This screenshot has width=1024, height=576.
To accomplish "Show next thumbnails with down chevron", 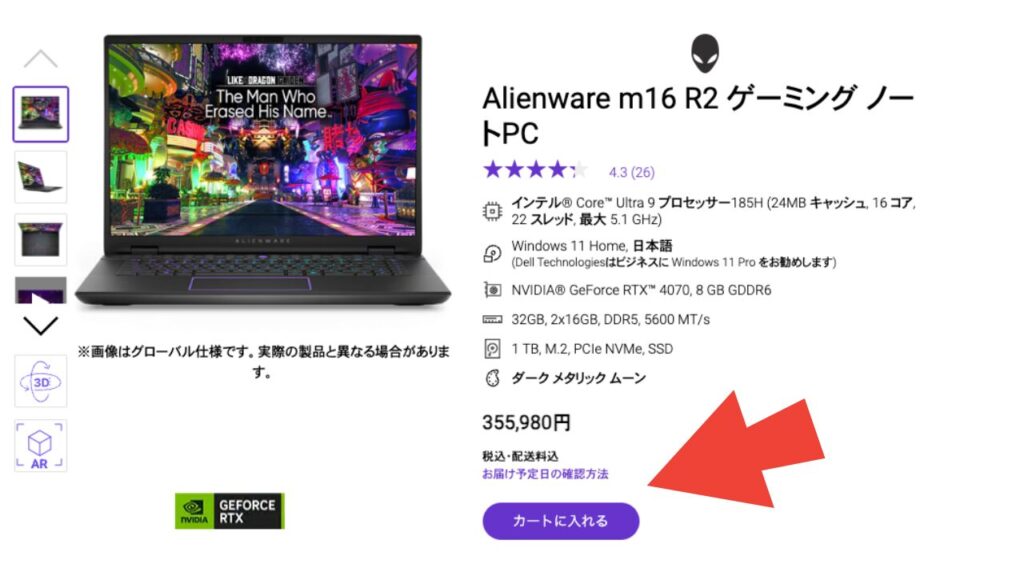I will (40, 325).
